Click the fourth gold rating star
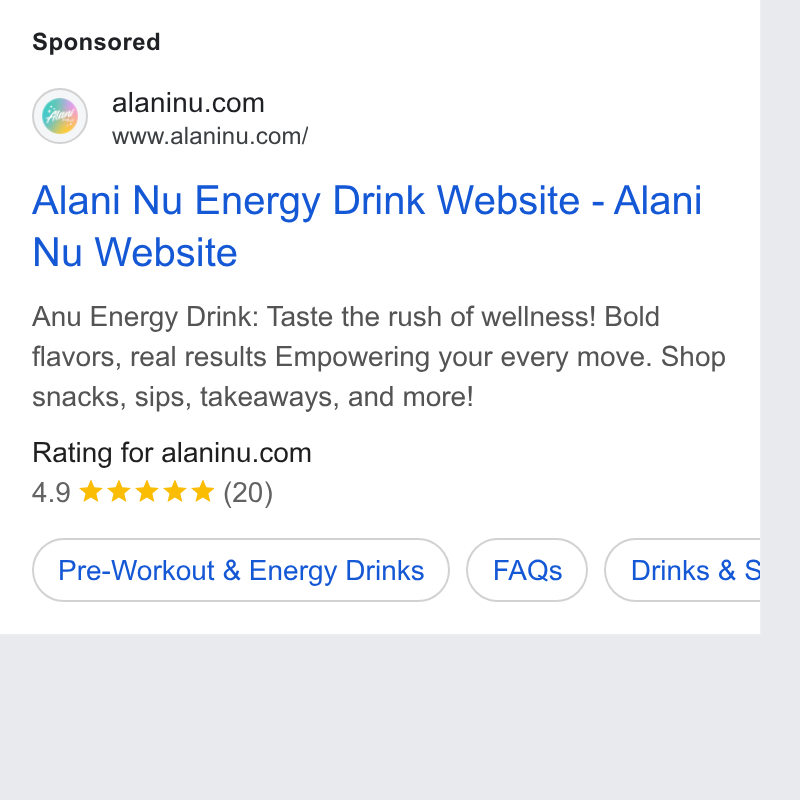Image resolution: width=800 pixels, height=800 pixels. pos(175,492)
